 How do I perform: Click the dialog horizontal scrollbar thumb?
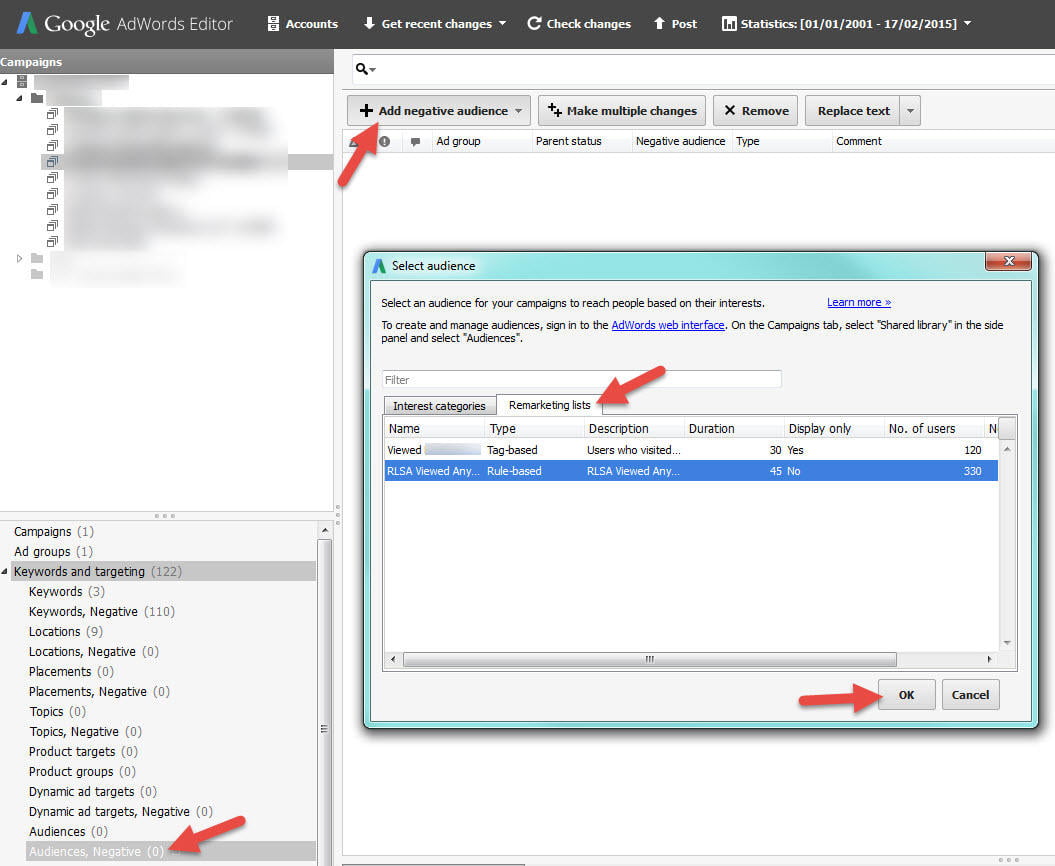(x=649, y=659)
